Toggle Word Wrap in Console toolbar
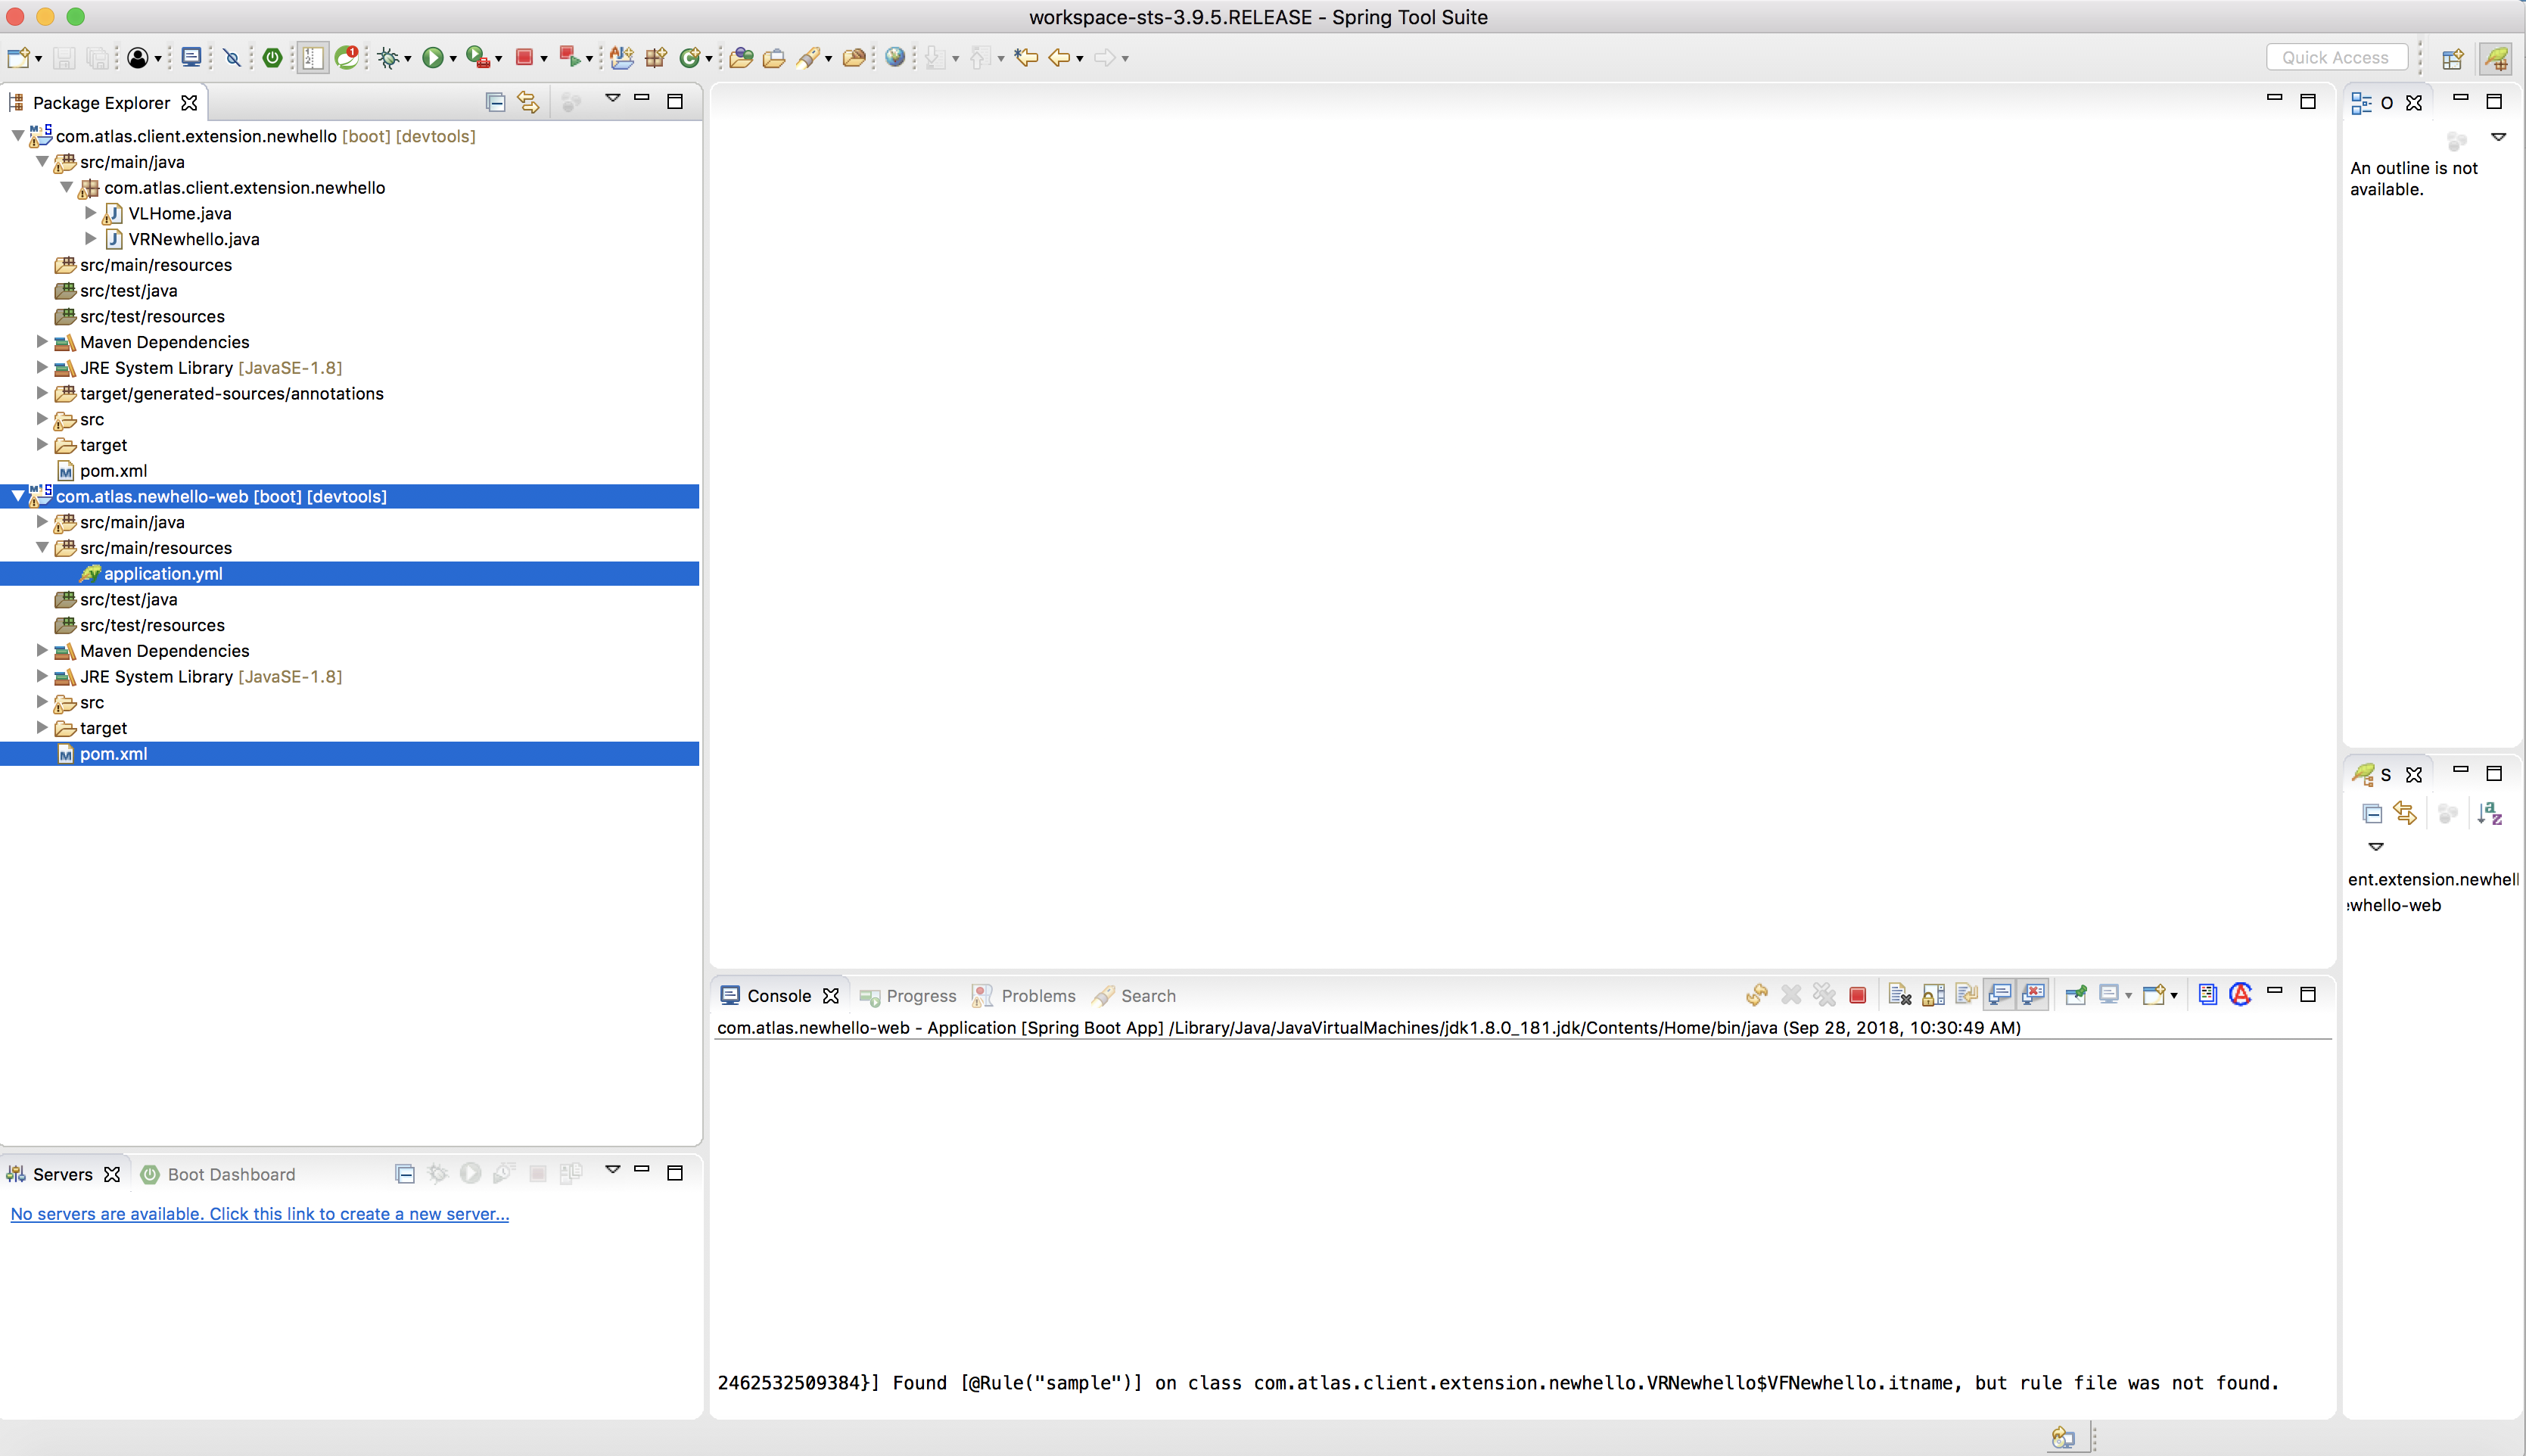Image resolution: width=2526 pixels, height=1456 pixels. coord(1966,995)
